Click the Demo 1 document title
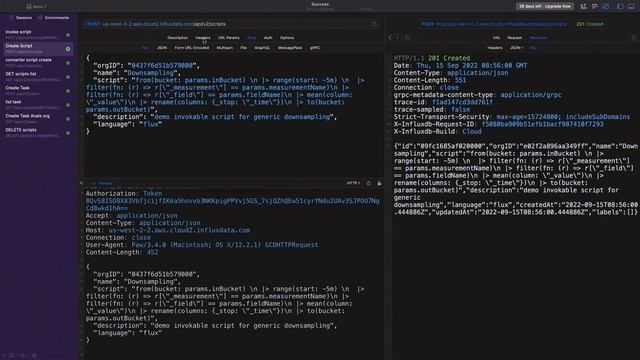Viewport: 640px width, 360px height. pos(36,6)
